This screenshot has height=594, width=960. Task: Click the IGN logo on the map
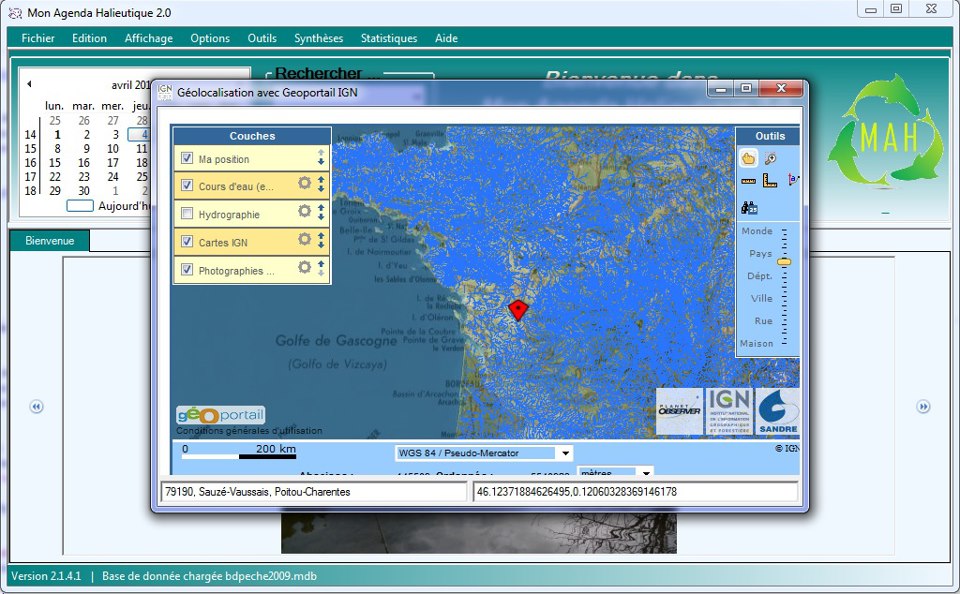[x=729, y=412]
